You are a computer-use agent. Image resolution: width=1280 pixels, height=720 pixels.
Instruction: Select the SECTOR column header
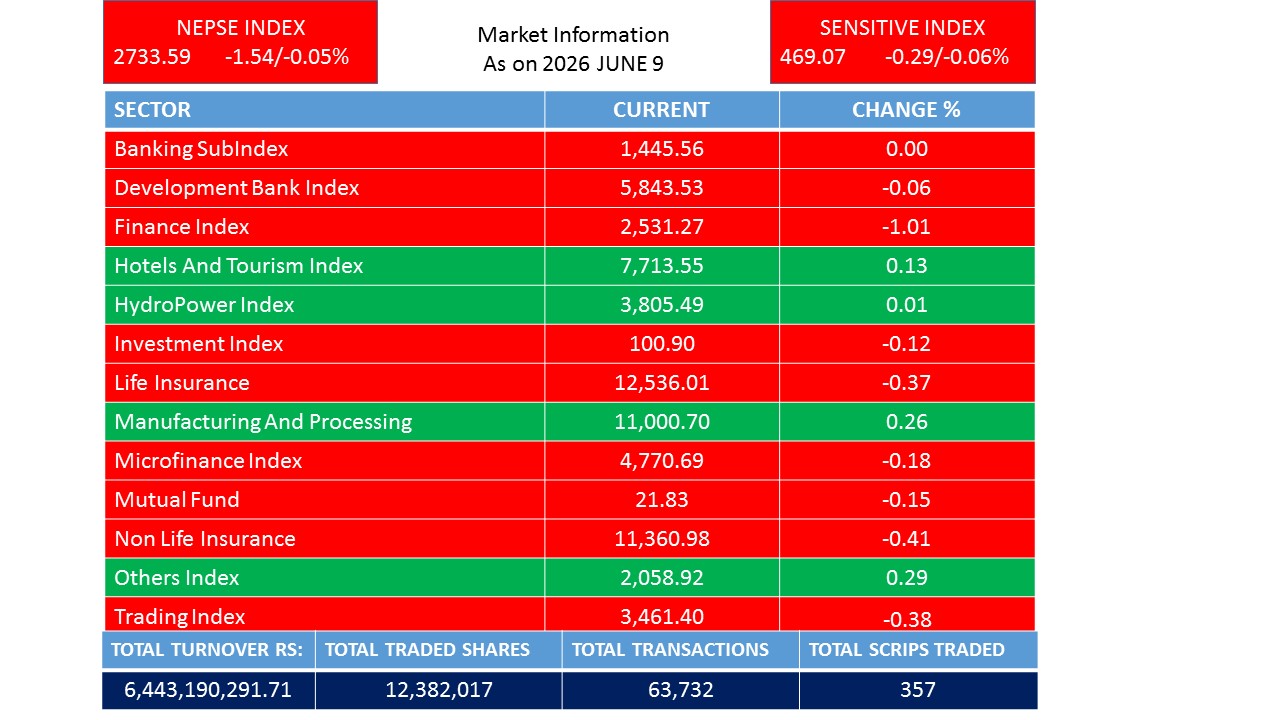[x=325, y=110]
